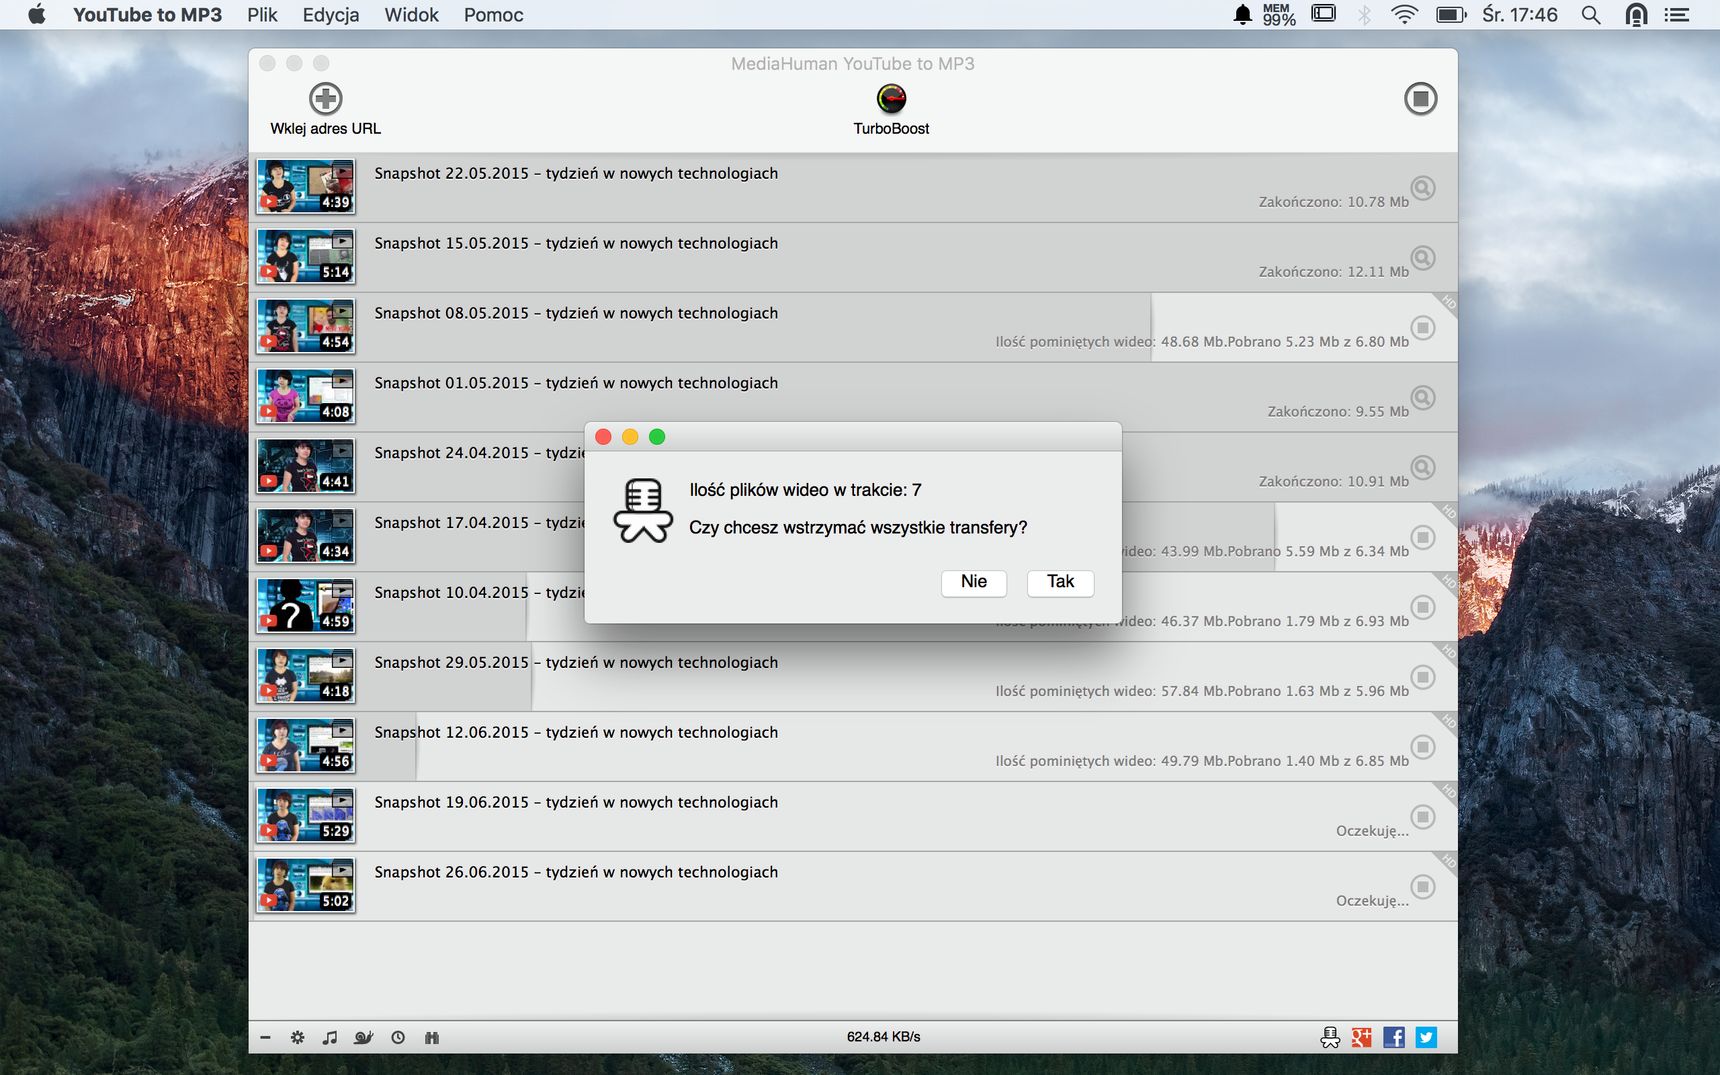Stop download of Snapshot 17.04.2015
The width and height of the screenshot is (1720, 1075).
tap(1423, 538)
